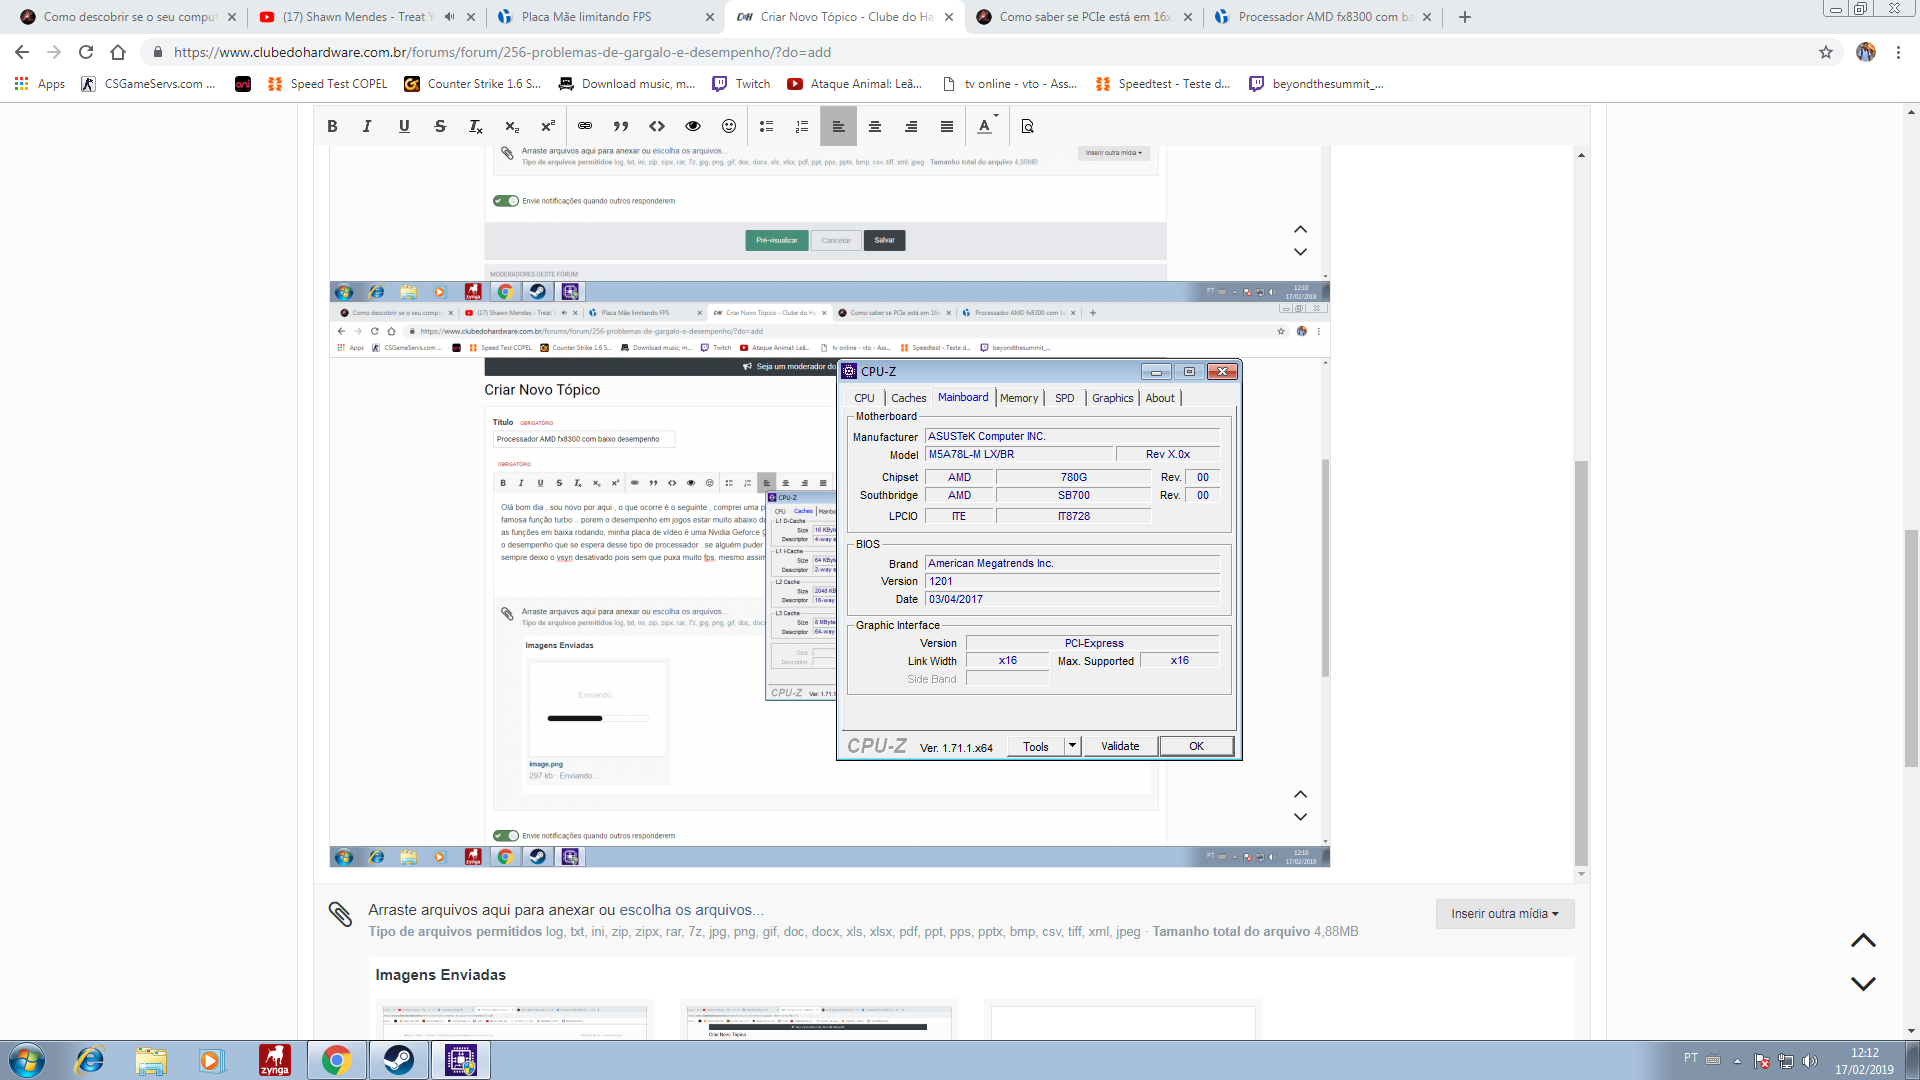1920x1080 pixels.
Task: Close the 'Placa Mãe limitando FPS' tab
Action: [710, 17]
